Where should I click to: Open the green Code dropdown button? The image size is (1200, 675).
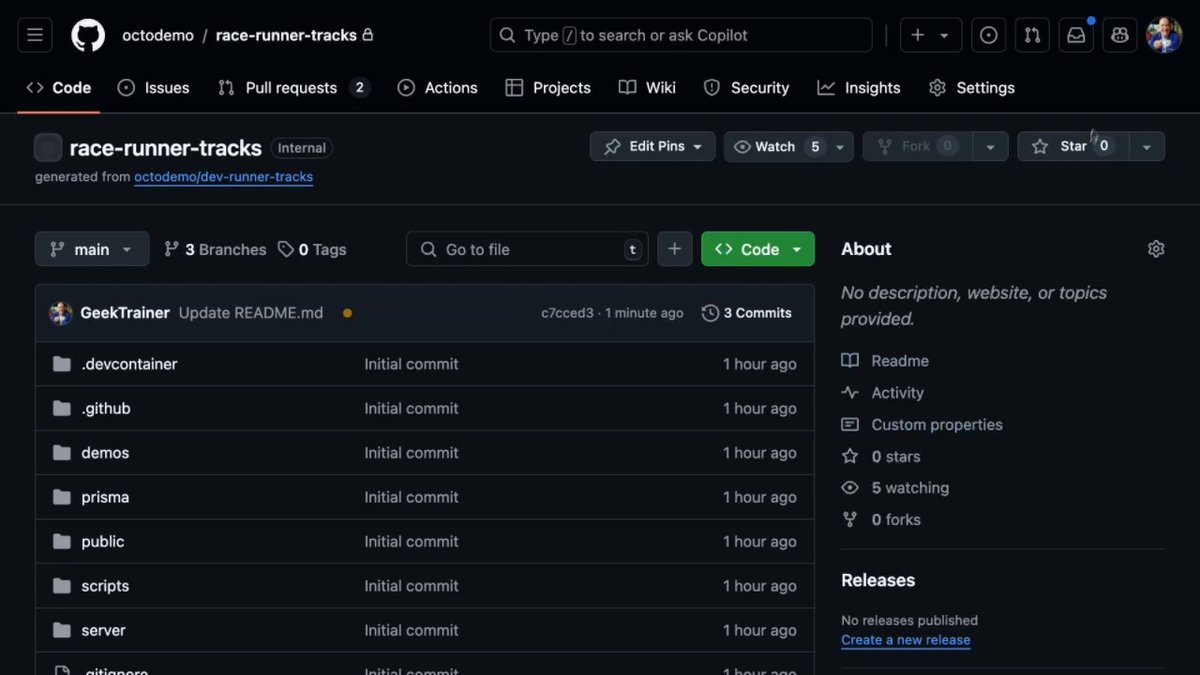pyautogui.click(x=758, y=249)
